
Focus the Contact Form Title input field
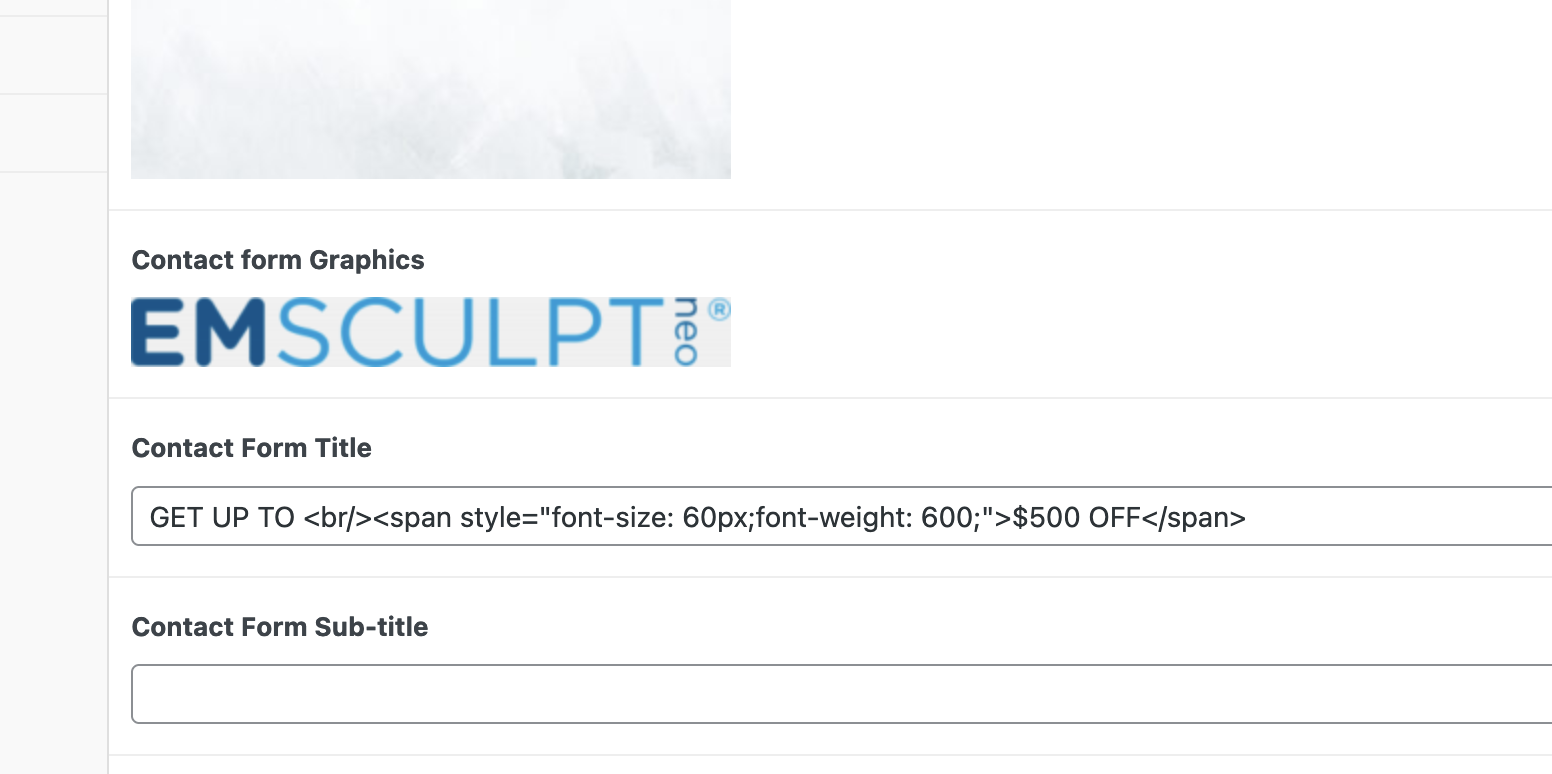coord(841,516)
